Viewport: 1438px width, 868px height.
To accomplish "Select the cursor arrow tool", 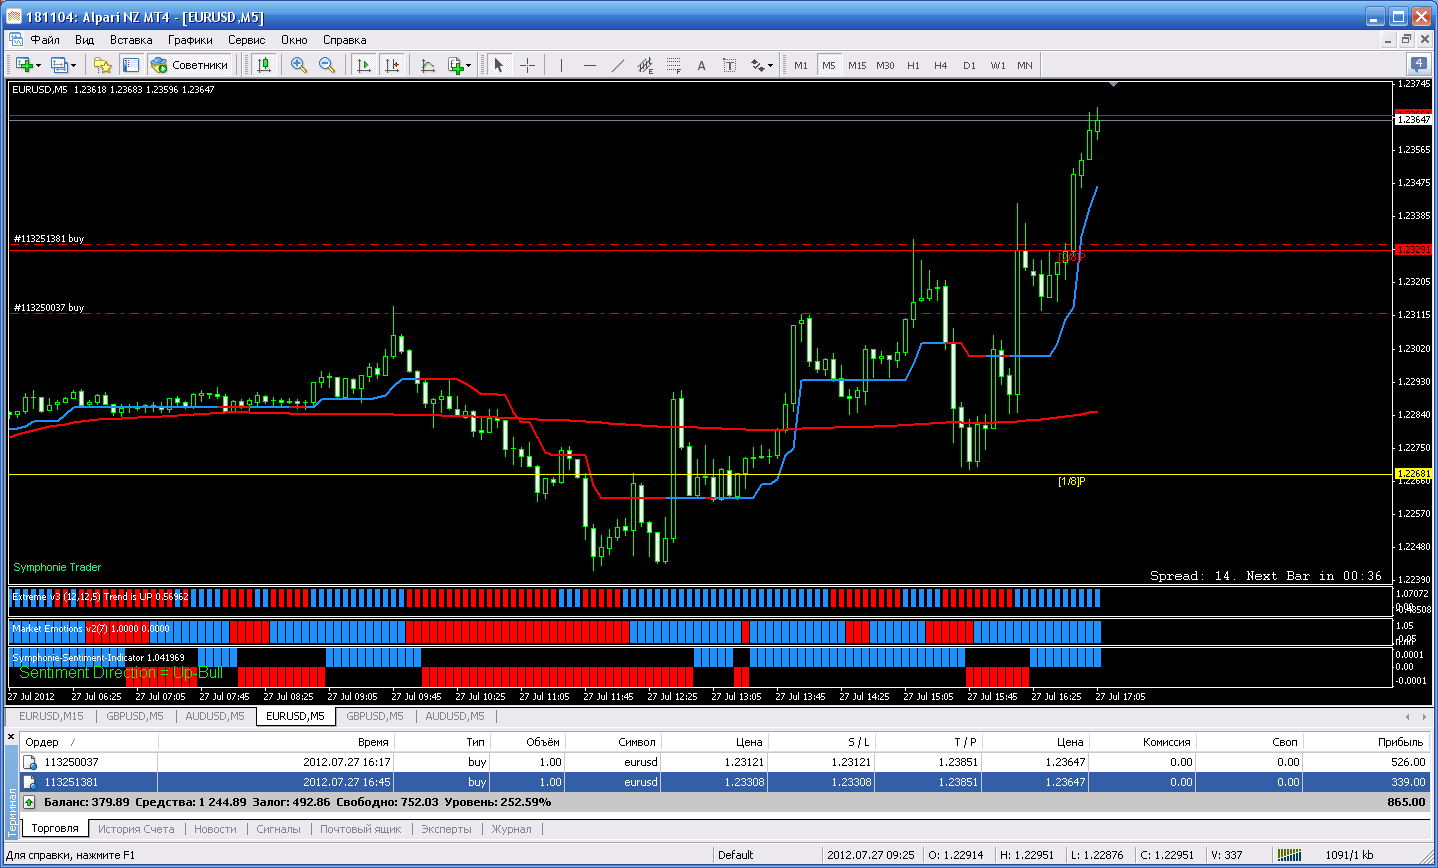I will pyautogui.click(x=499, y=65).
